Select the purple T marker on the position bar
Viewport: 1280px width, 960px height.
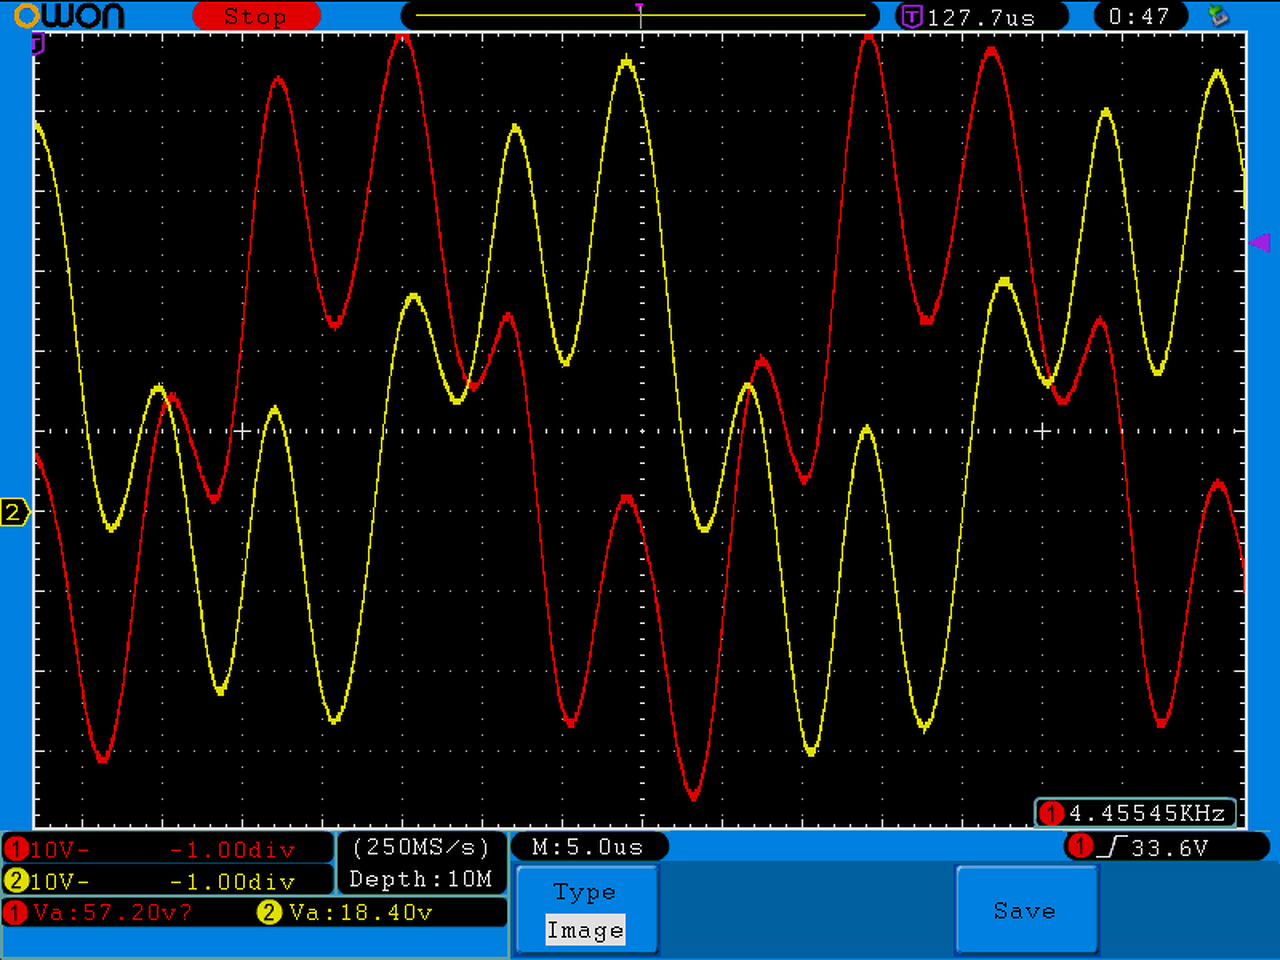[x=640, y=10]
